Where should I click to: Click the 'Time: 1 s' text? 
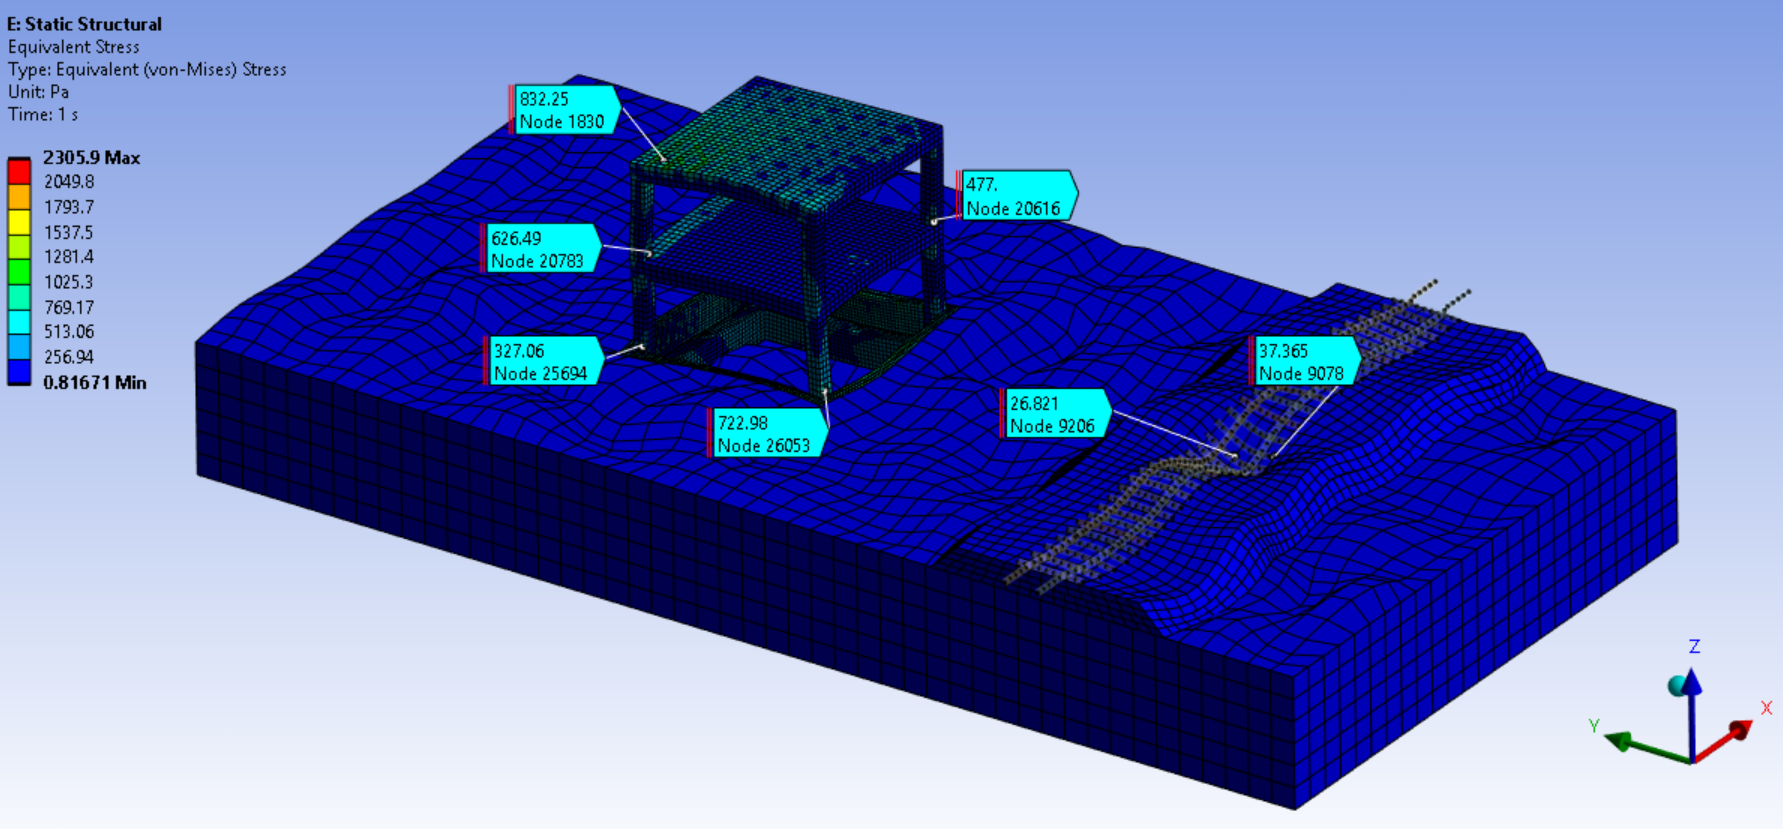click(x=43, y=115)
